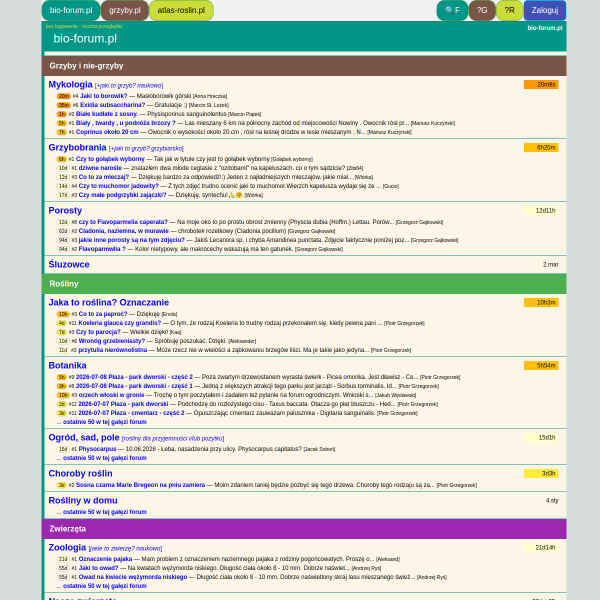The width and height of the screenshot is (600, 600).
Task: Click the 5h54m time badge for Botanika
Action: (x=541, y=365)
